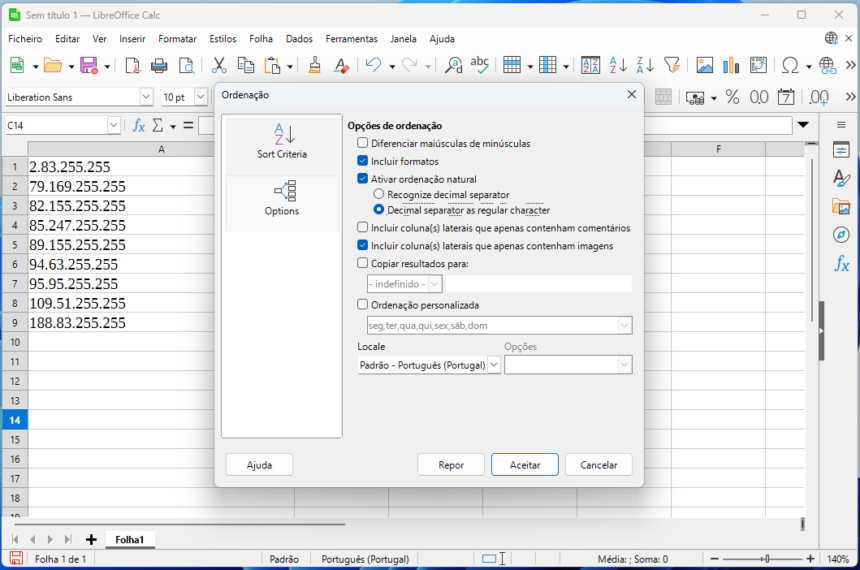Image resolution: width=860 pixels, height=570 pixels.
Task: Click the Undo arrow icon
Action: tap(374, 66)
